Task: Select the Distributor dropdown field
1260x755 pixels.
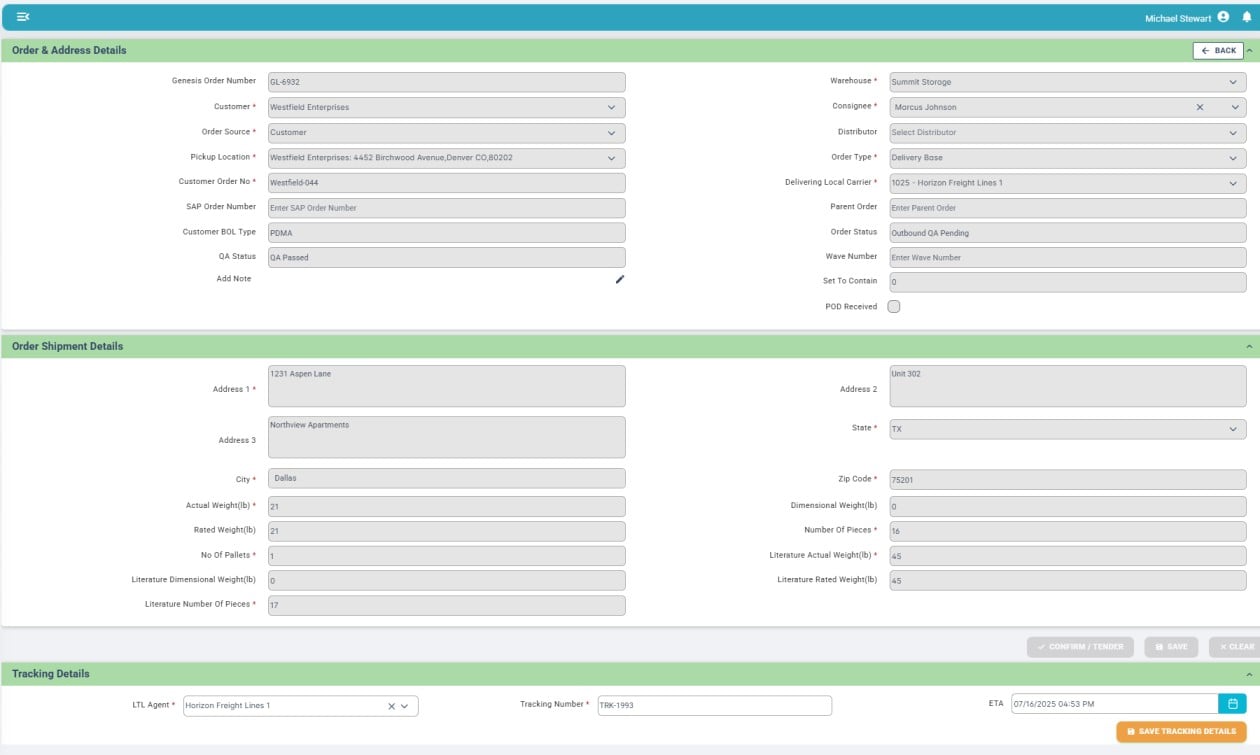Action: coord(1068,132)
